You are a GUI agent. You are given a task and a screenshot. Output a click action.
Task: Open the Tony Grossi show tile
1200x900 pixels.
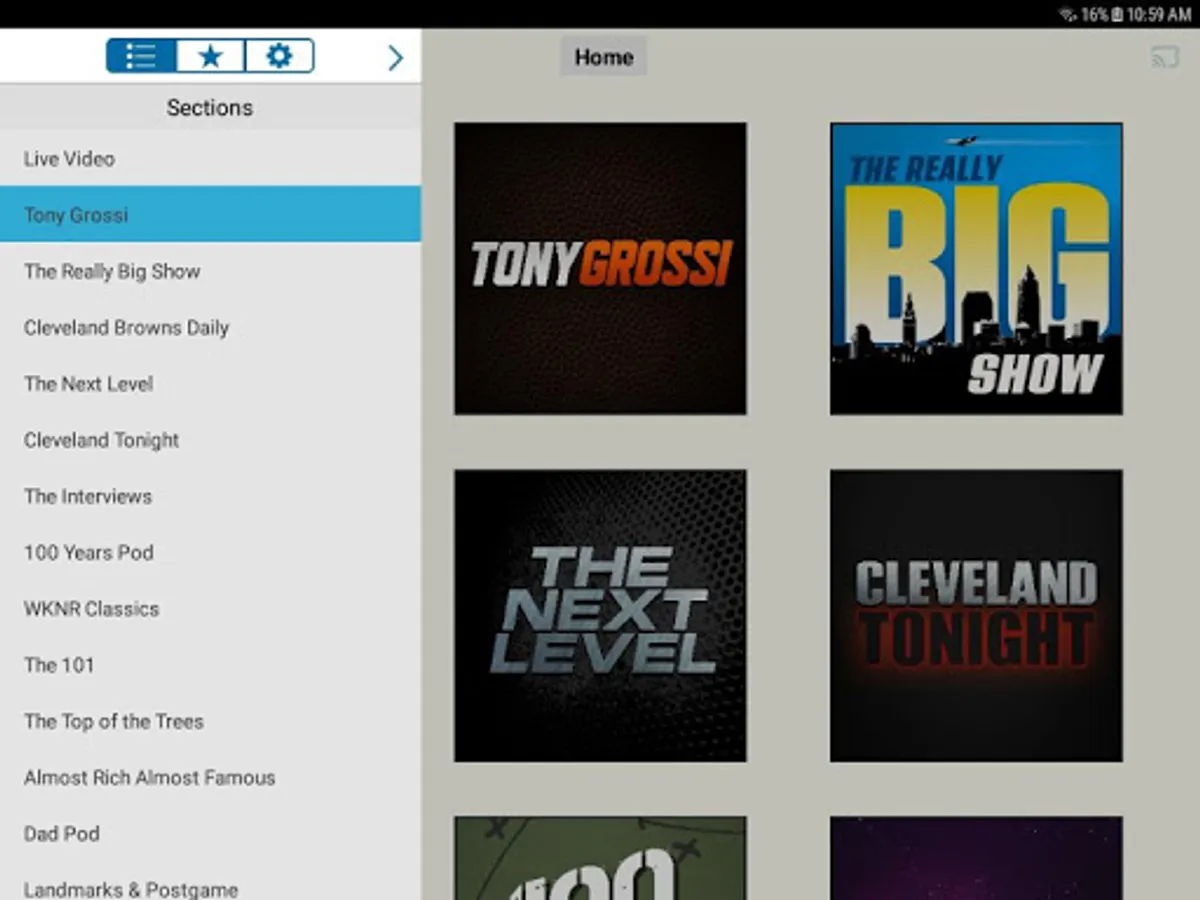600,268
